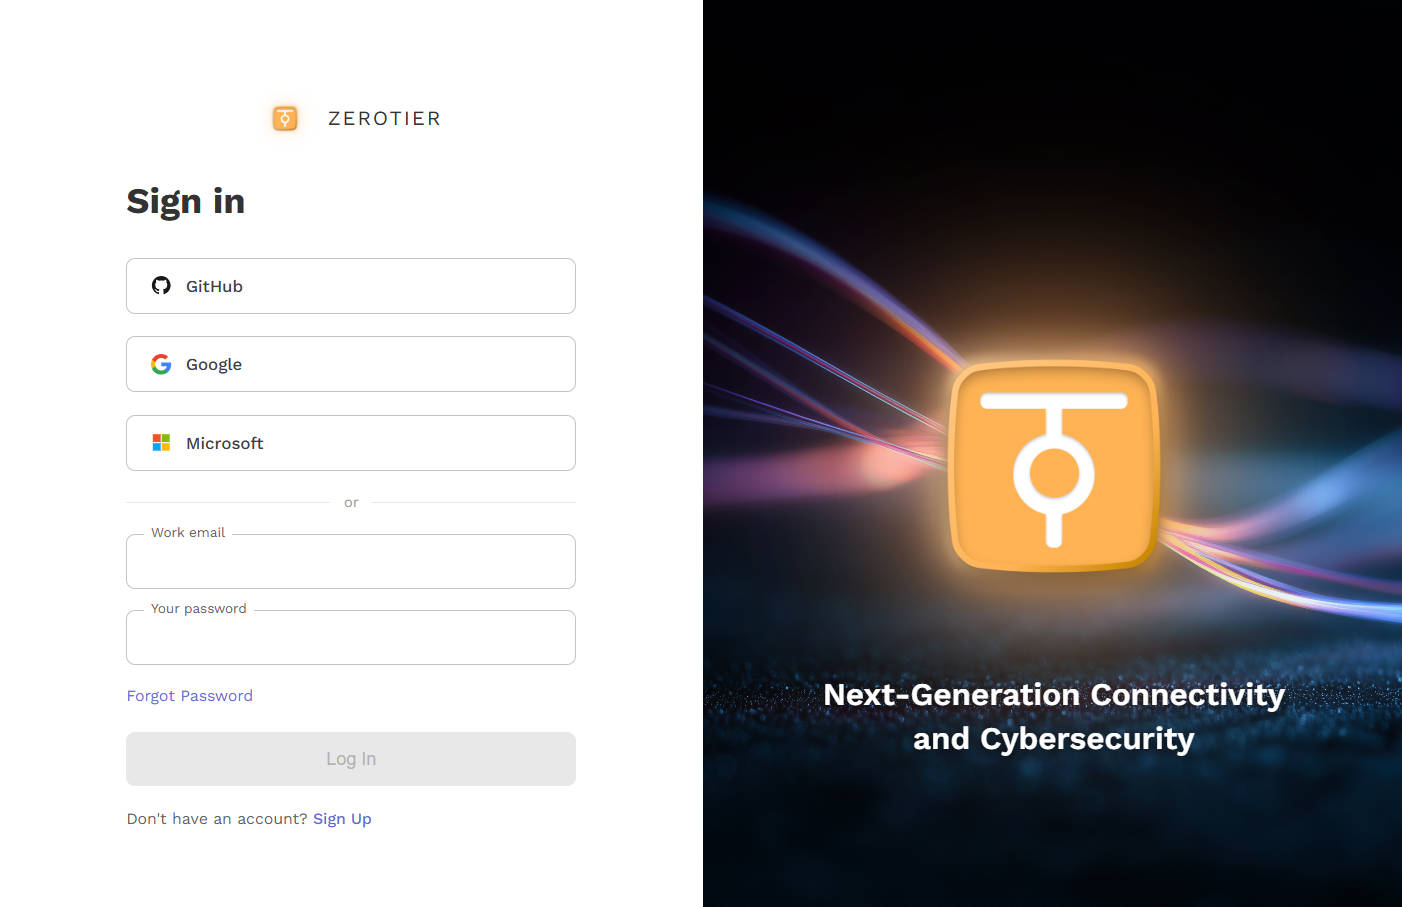Focus the Your password field
Viewport: 1402px width, 907px height.
pos(351,638)
